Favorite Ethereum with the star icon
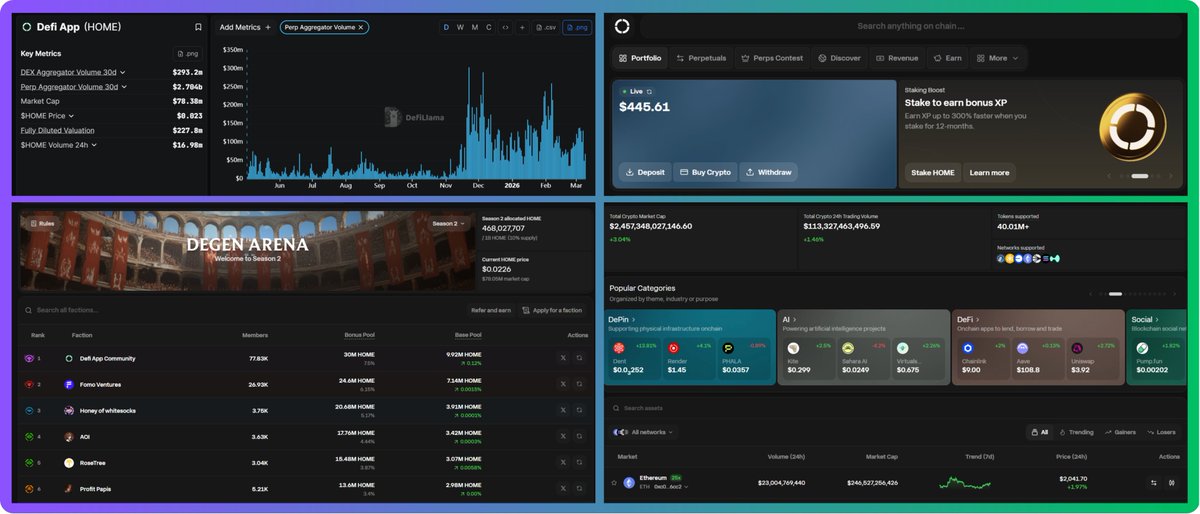 point(614,482)
